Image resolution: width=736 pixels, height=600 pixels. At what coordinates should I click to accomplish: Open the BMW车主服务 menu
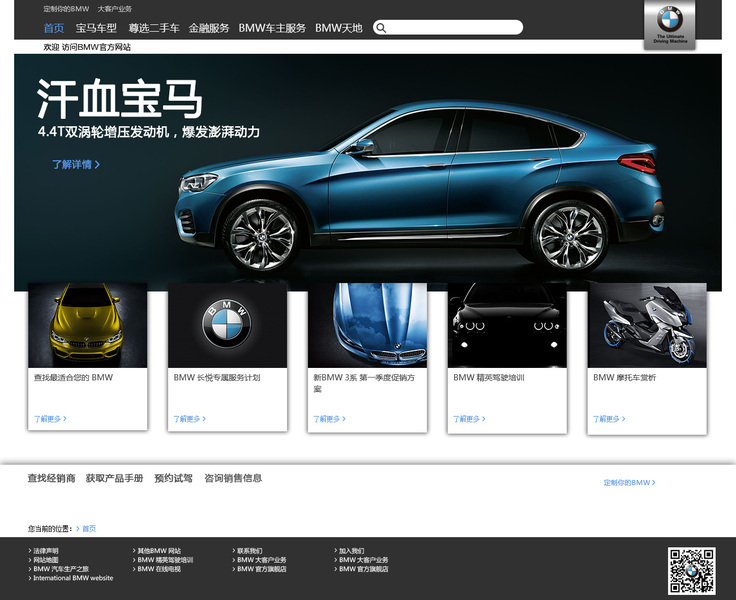[272, 28]
